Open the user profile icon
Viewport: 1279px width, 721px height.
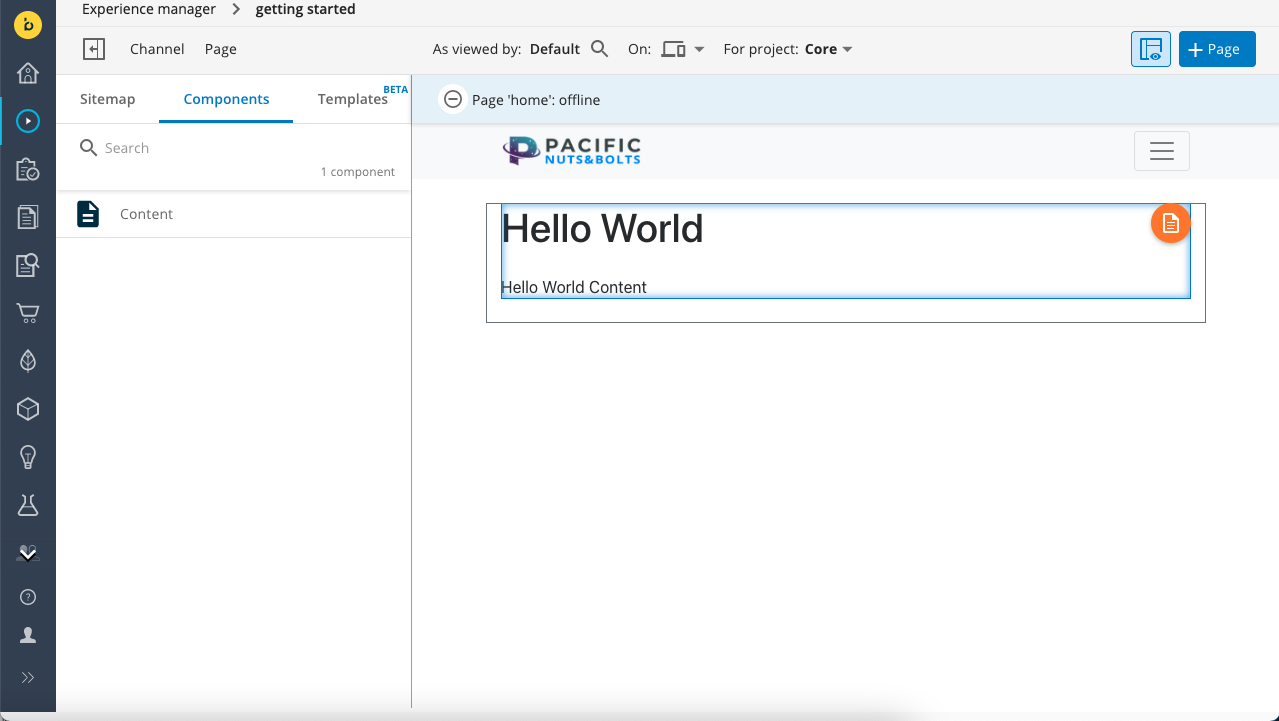(28, 635)
